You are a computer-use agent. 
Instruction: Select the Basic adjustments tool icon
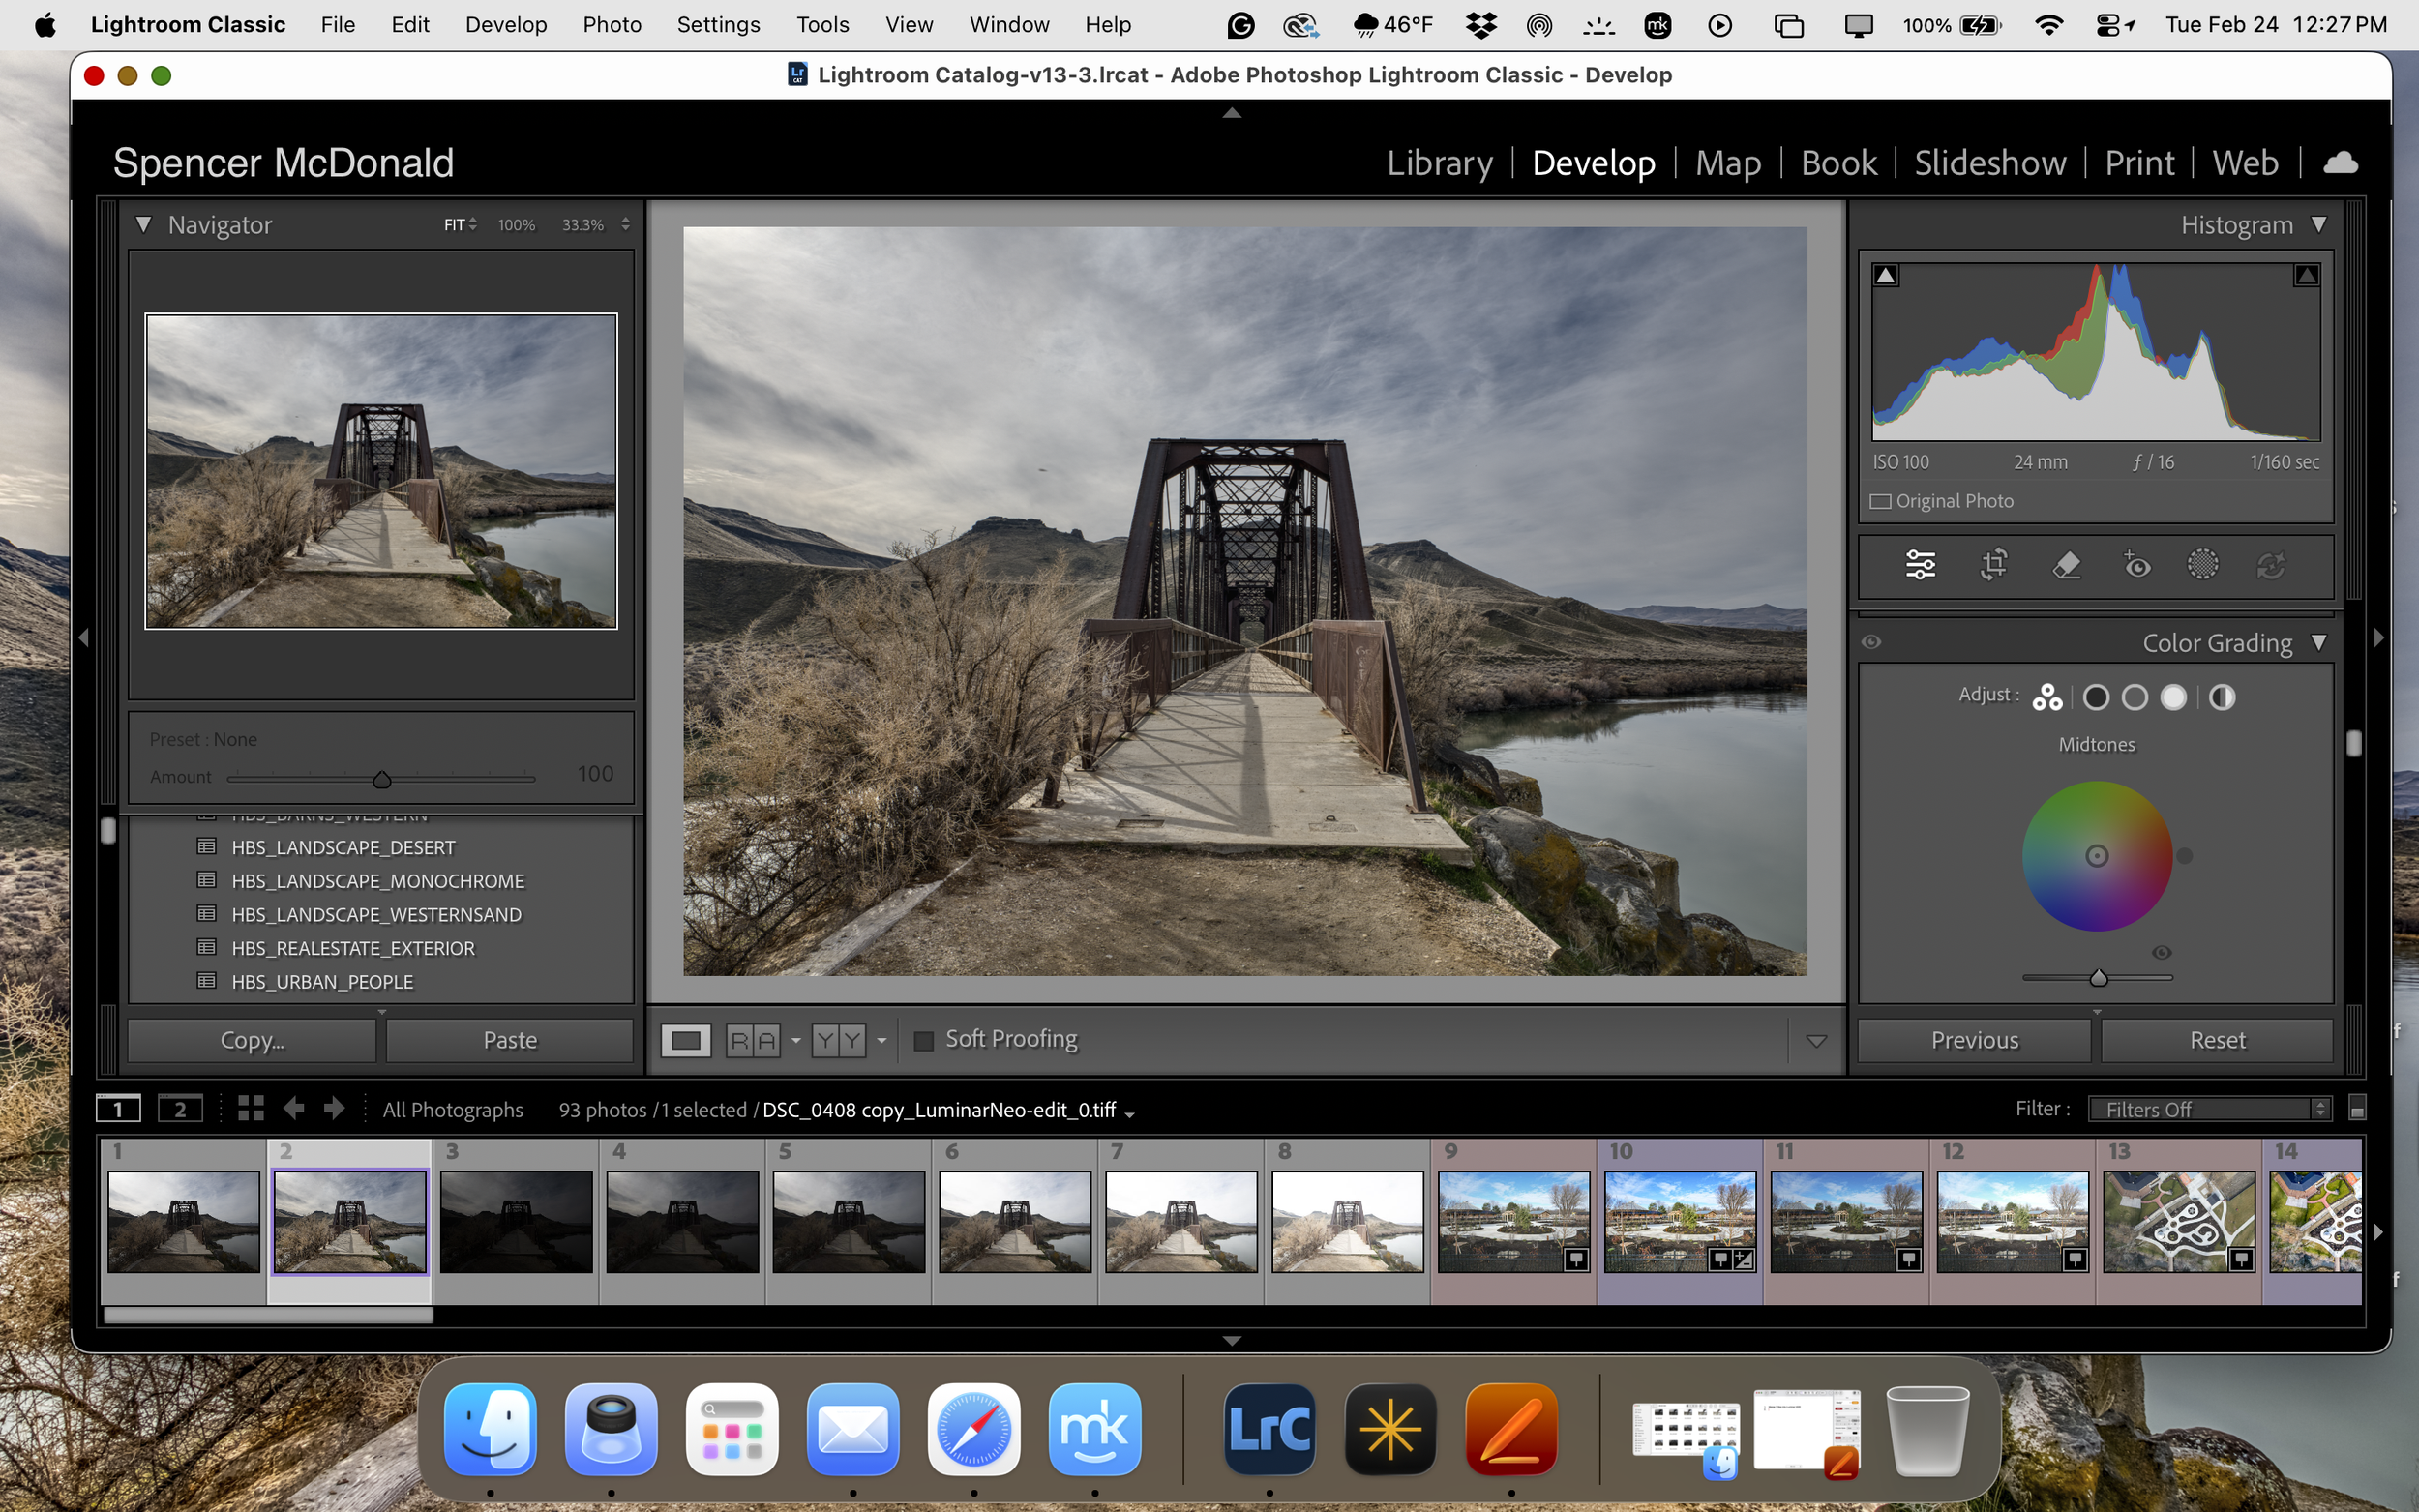pos(1920,565)
